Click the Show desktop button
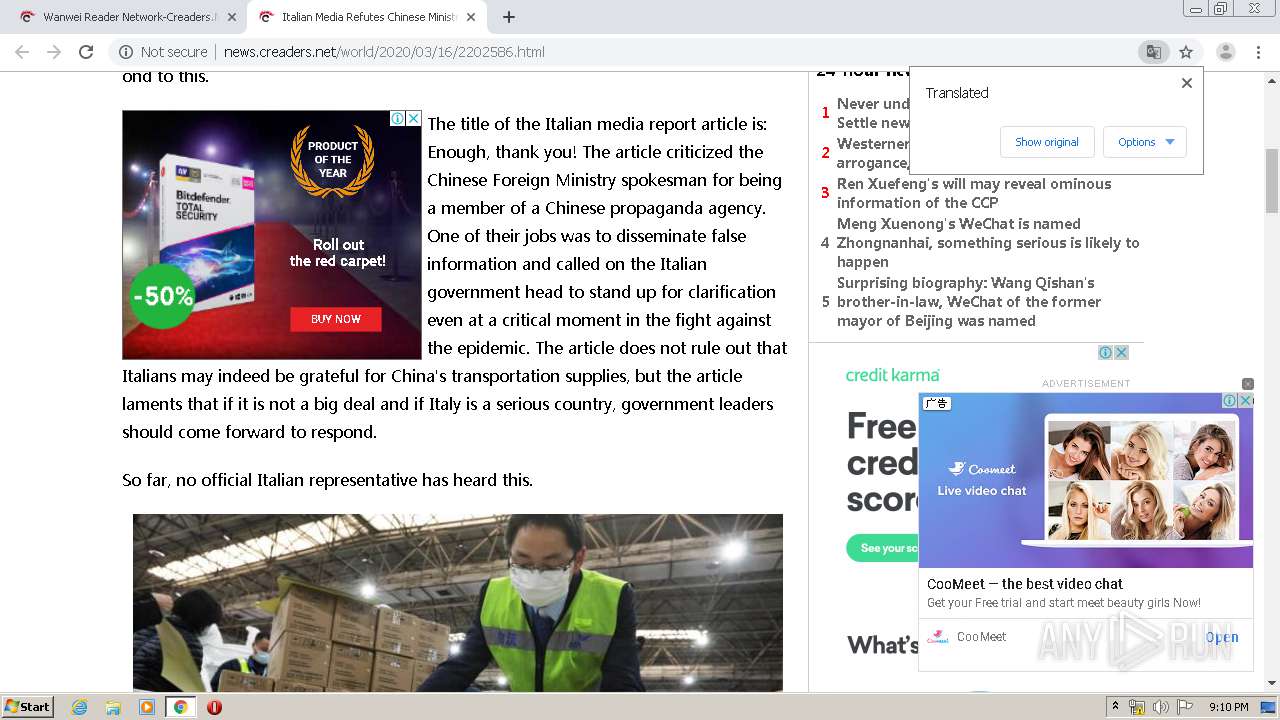The image size is (1280, 720). [x=1269, y=707]
